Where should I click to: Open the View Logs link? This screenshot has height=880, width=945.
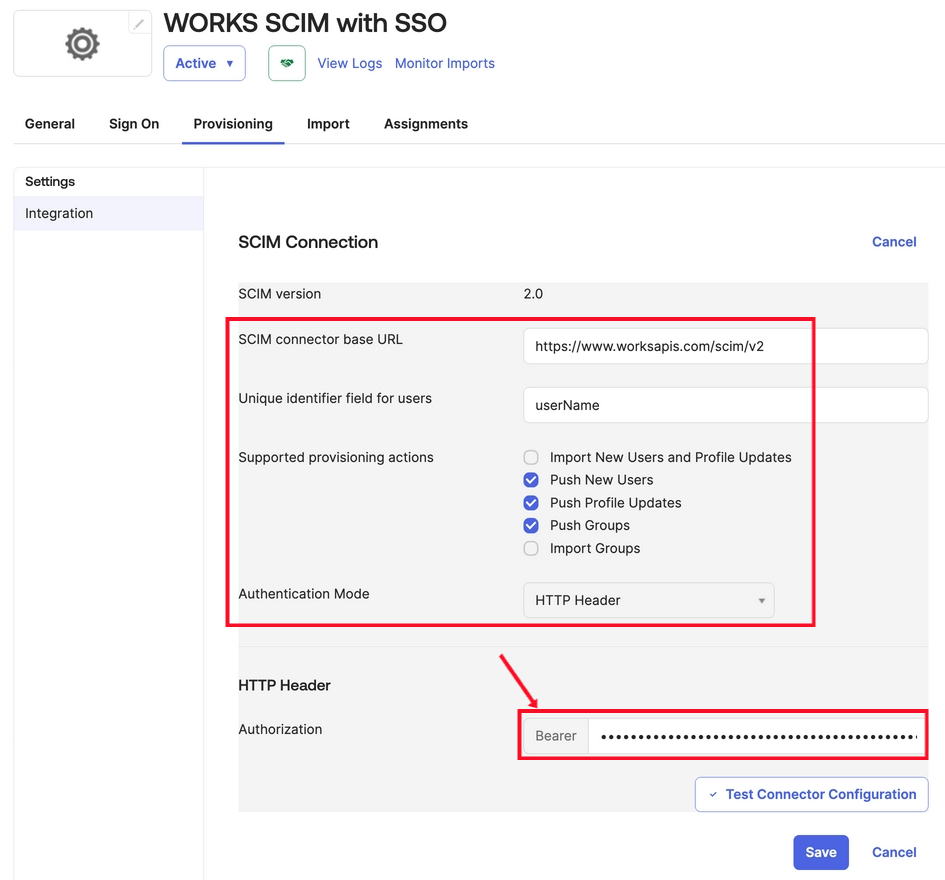coord(350,63)
